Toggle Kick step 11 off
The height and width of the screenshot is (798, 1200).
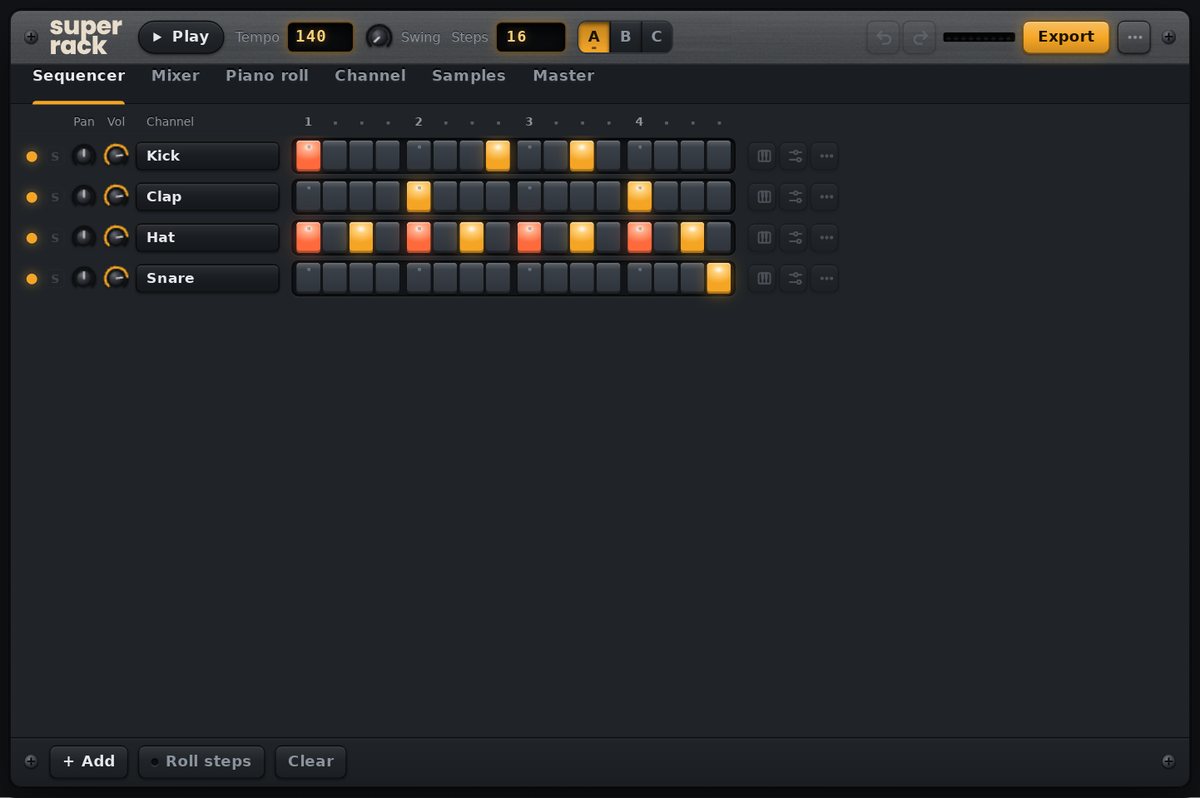(582, 156)
